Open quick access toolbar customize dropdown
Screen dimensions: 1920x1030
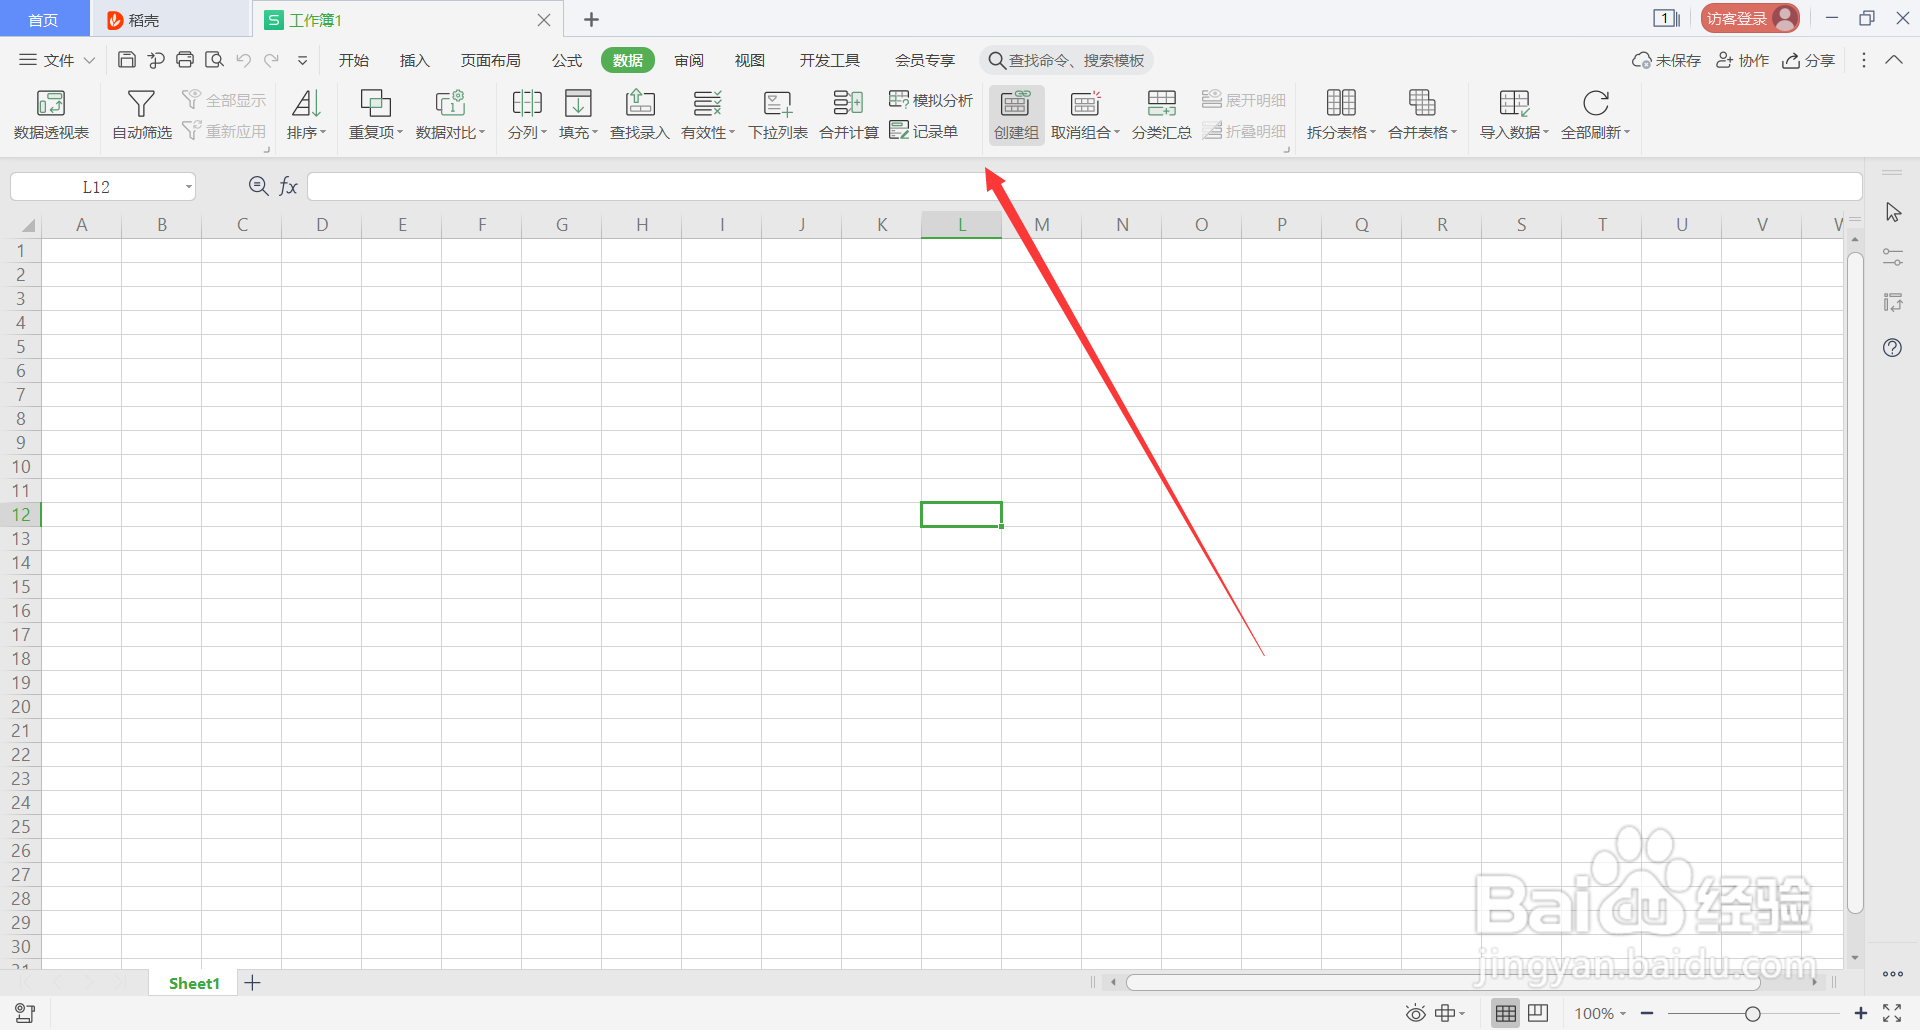pos(302,60)
